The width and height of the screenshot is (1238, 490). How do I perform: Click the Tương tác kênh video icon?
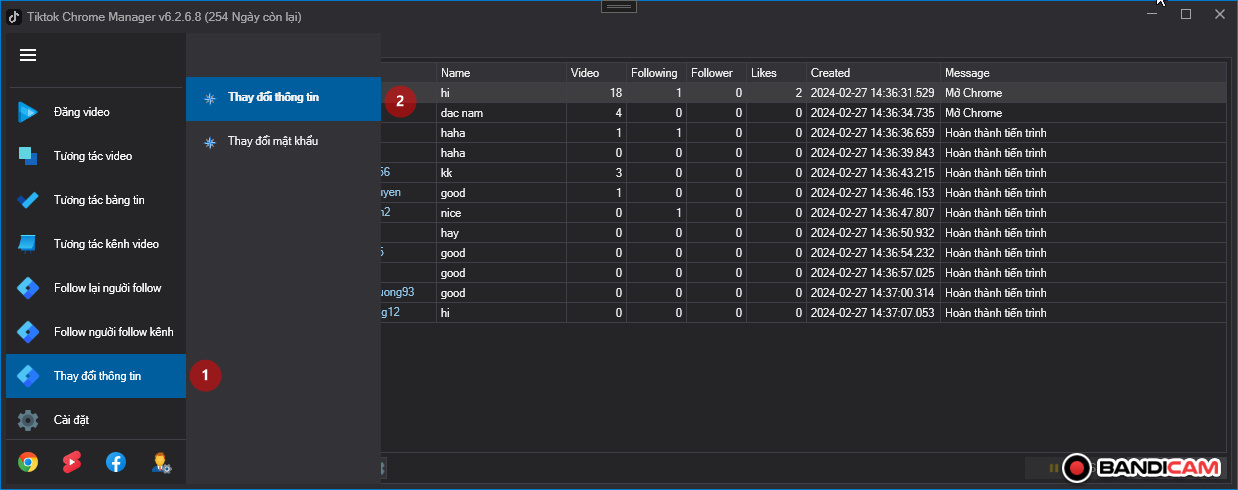pos(28,244)
